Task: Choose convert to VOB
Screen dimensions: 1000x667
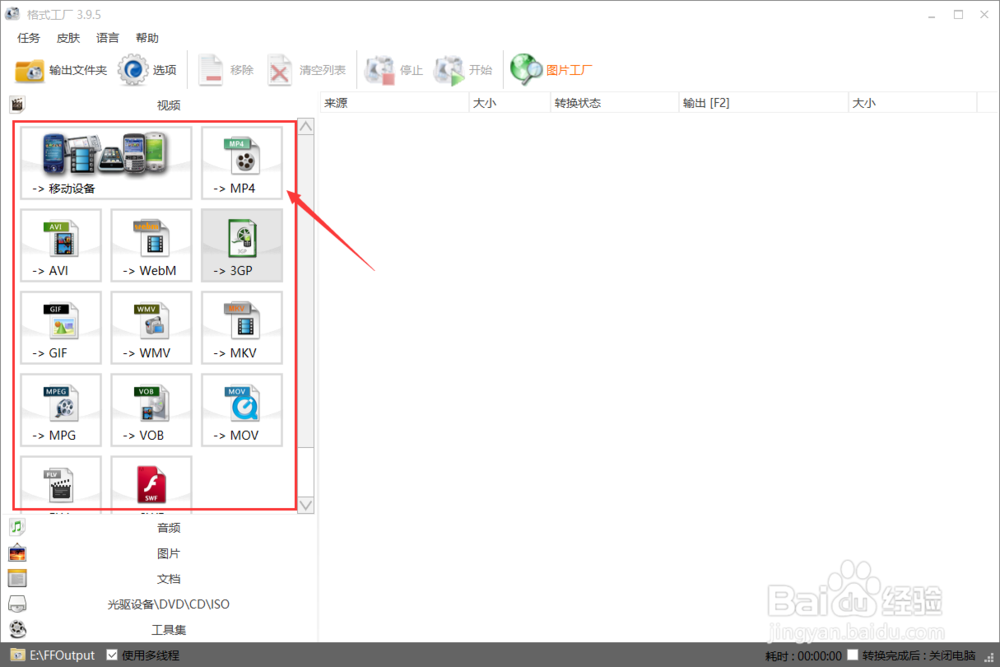Action: pos(151,409)
